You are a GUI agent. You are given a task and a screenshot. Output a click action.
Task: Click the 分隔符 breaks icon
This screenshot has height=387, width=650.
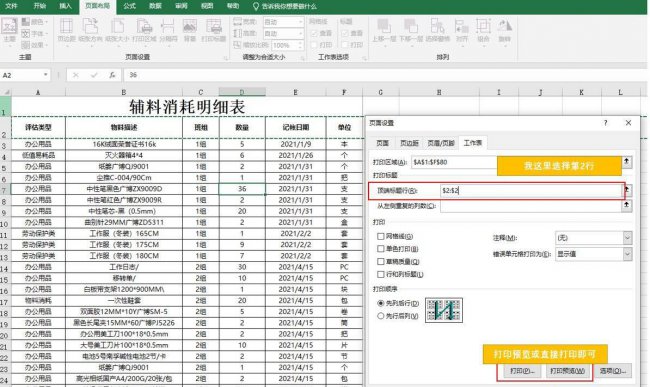point(168,30)
